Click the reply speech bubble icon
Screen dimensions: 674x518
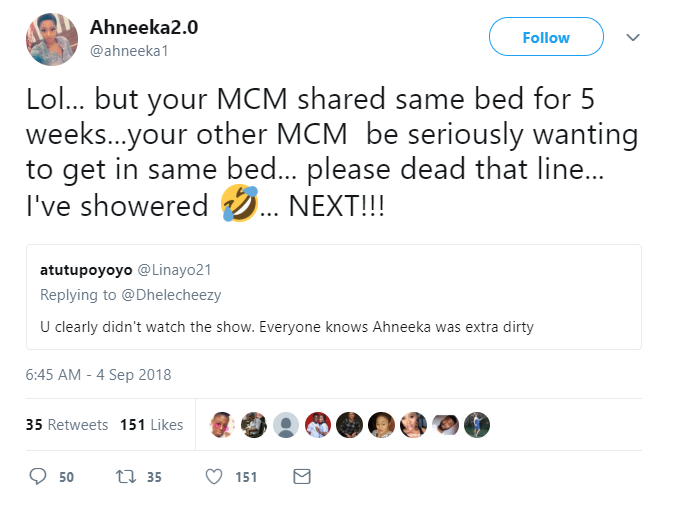38,477
